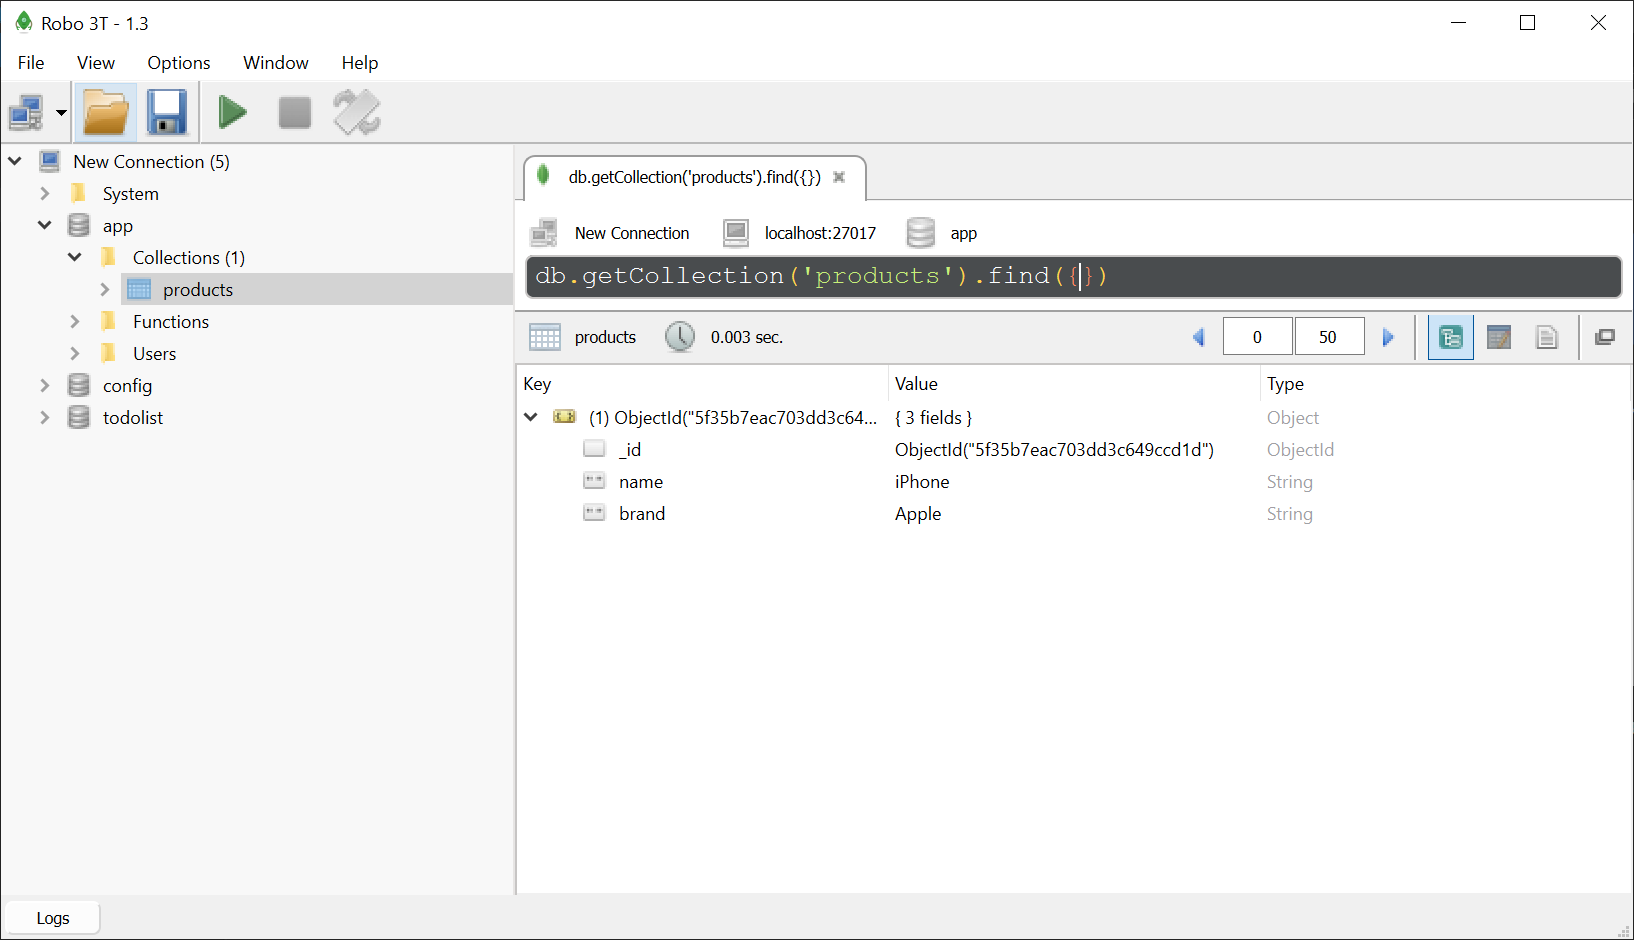The image size is (1634, 940).
Task: Expand the System folder
Action: [x=45, y=193]
